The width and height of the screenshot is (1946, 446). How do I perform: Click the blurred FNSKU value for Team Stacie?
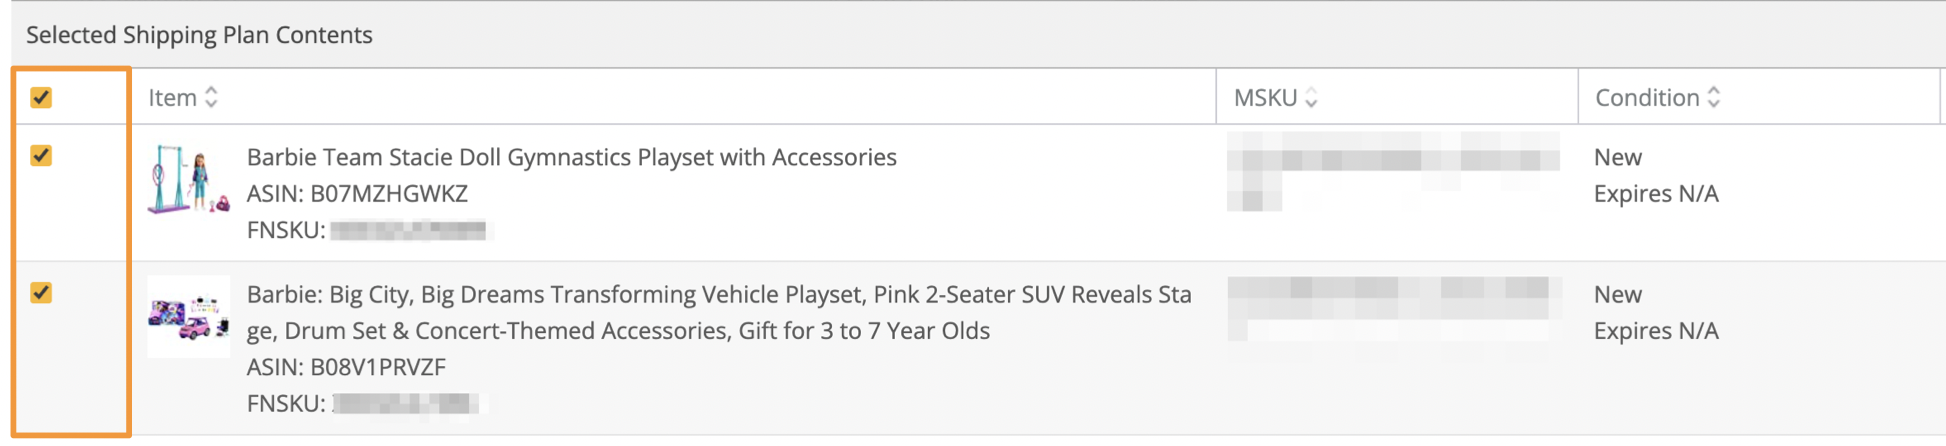point(408,231)
